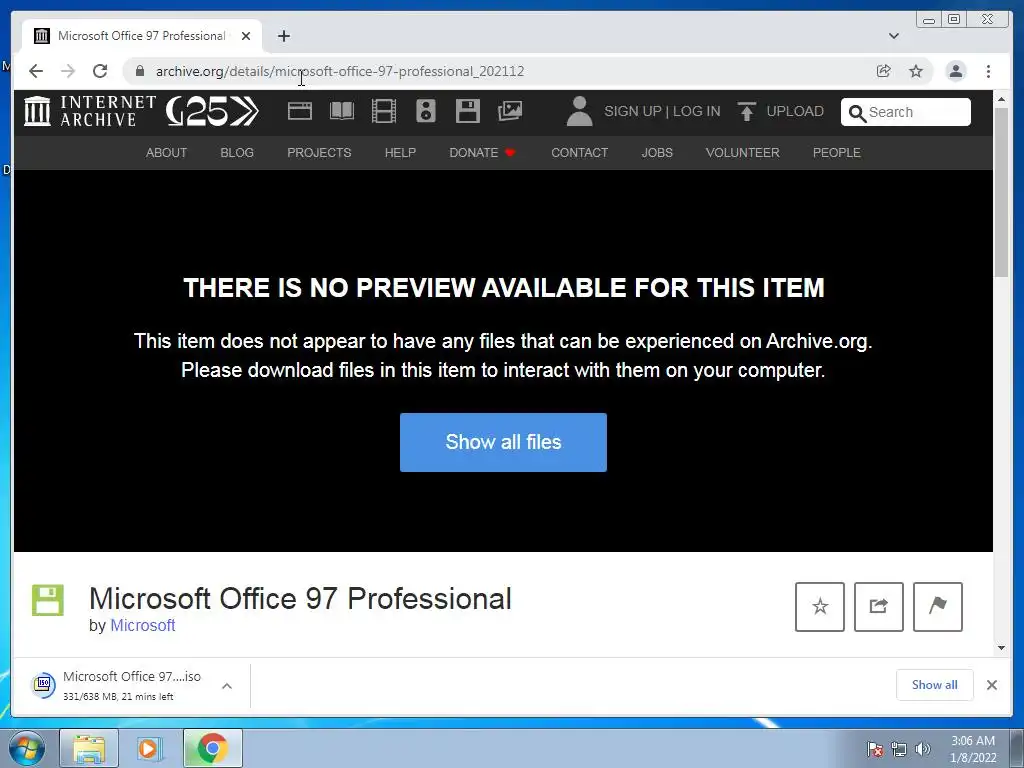Open Windows Explorer from taskbar

(x=89, y=748)
